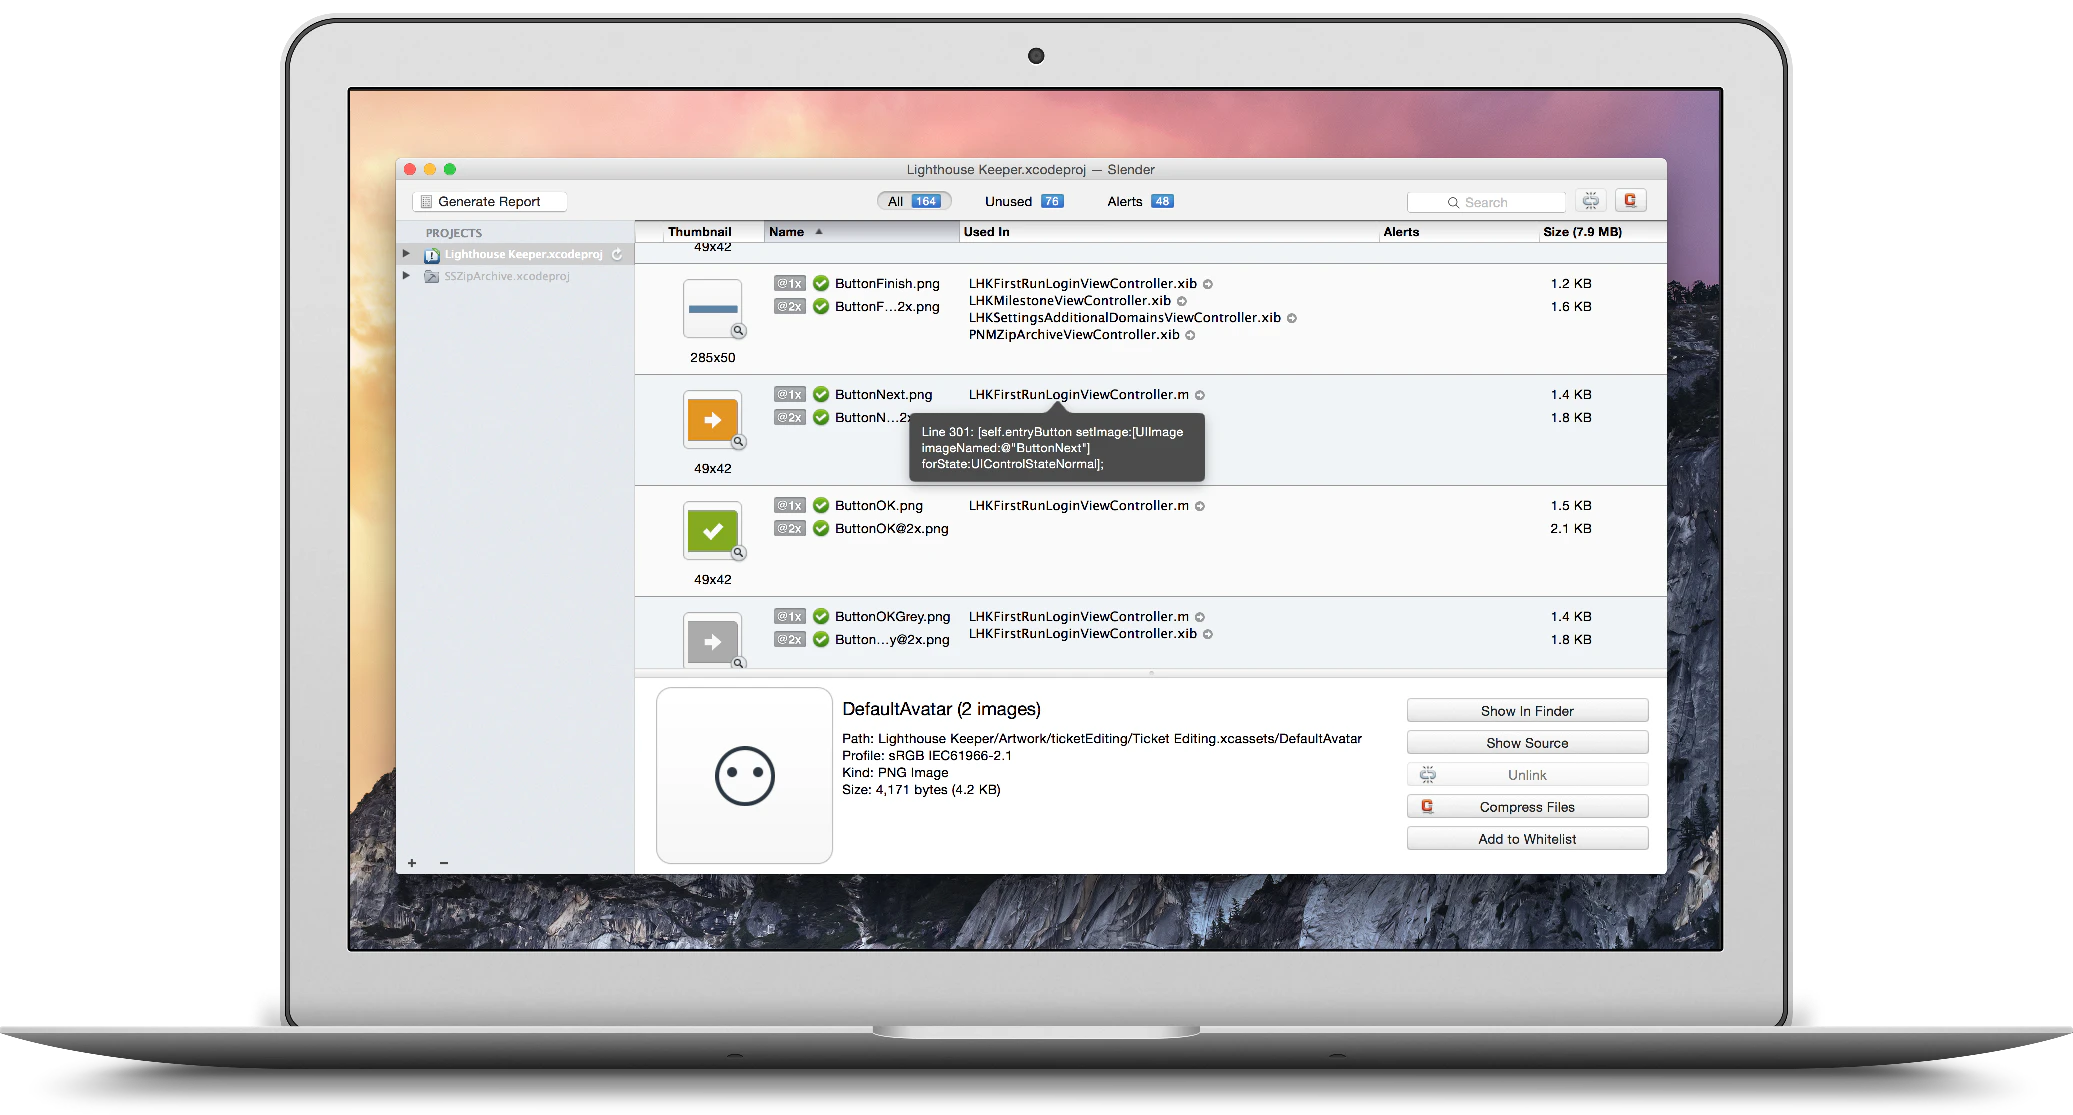Switch to the Alerts filter tab
This screenshot has width=2073, height=1115.
[1139, 202]
